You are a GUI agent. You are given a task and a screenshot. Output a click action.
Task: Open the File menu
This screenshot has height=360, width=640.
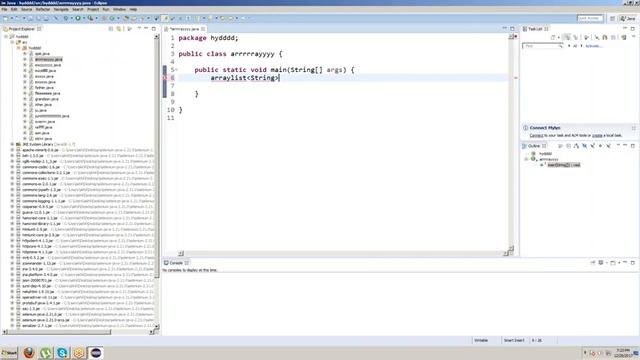tap(4, 9)
